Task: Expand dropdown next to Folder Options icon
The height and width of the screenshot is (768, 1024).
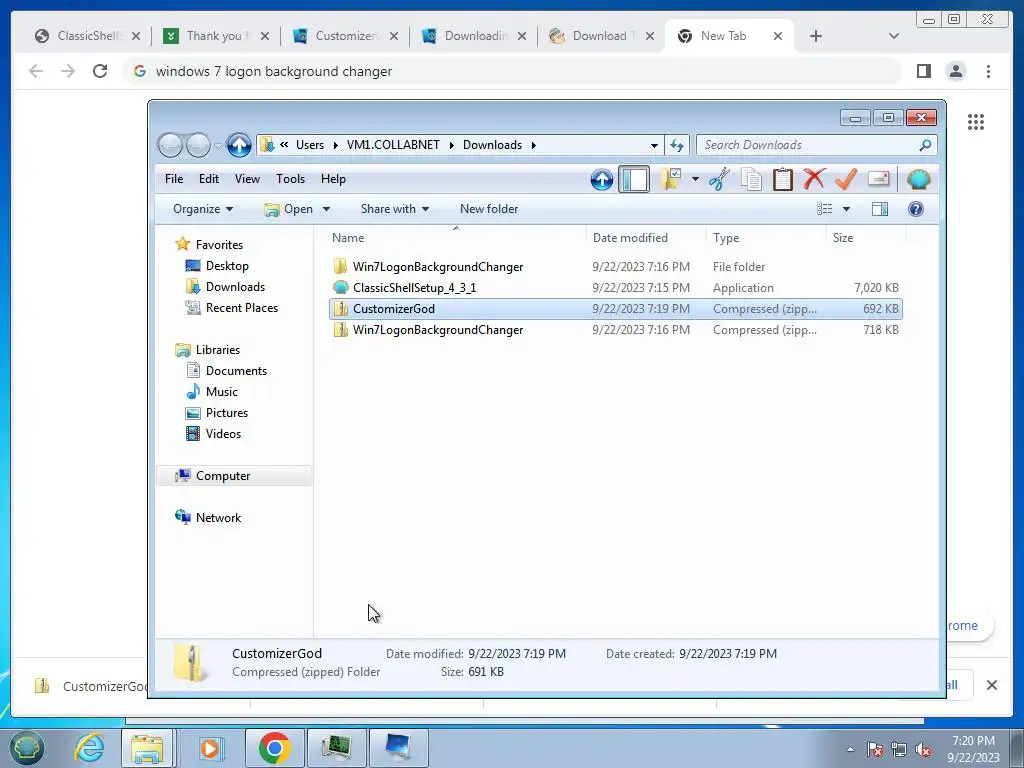Action: tap(695, 179)
